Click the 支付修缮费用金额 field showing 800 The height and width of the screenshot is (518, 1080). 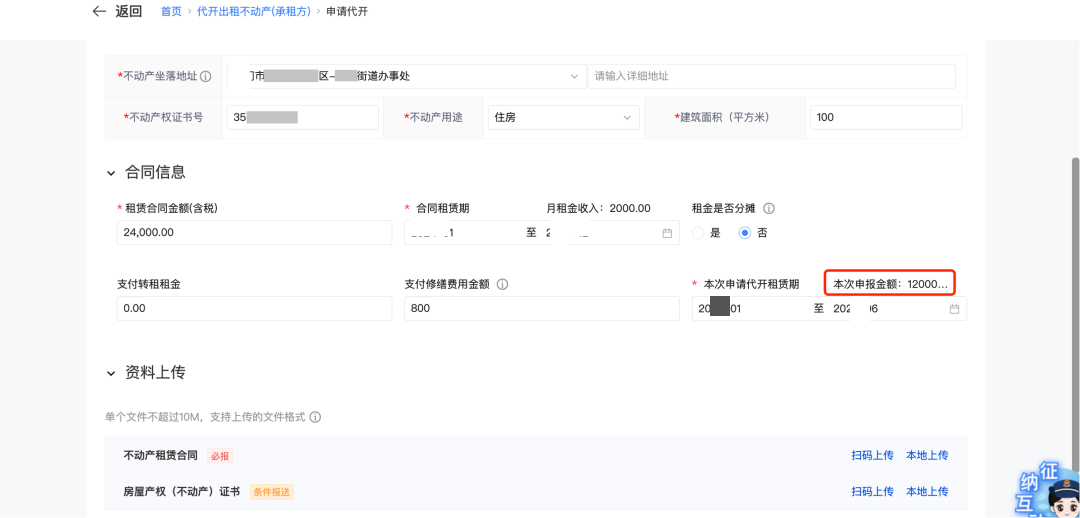(541, 309)
